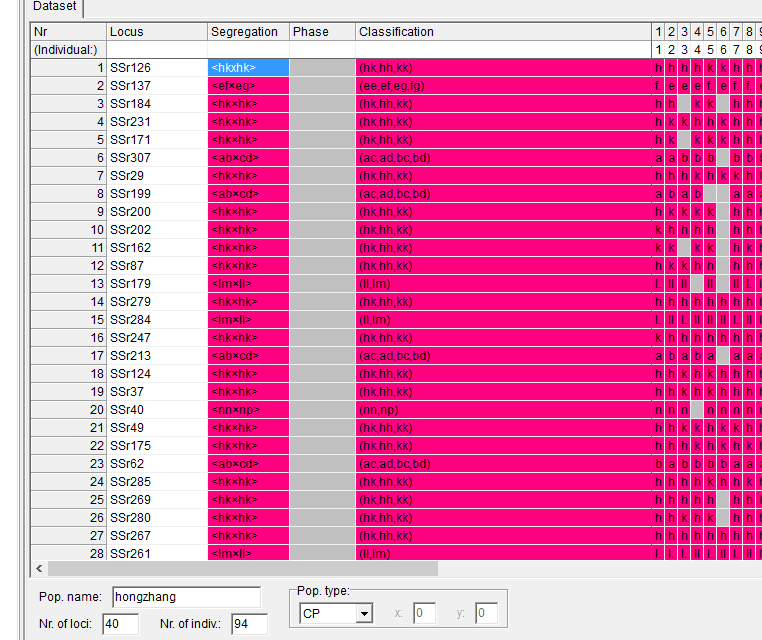Click the (Individual:) row label
Viewport: 762px width, 640px height.
tap(69, 50)
